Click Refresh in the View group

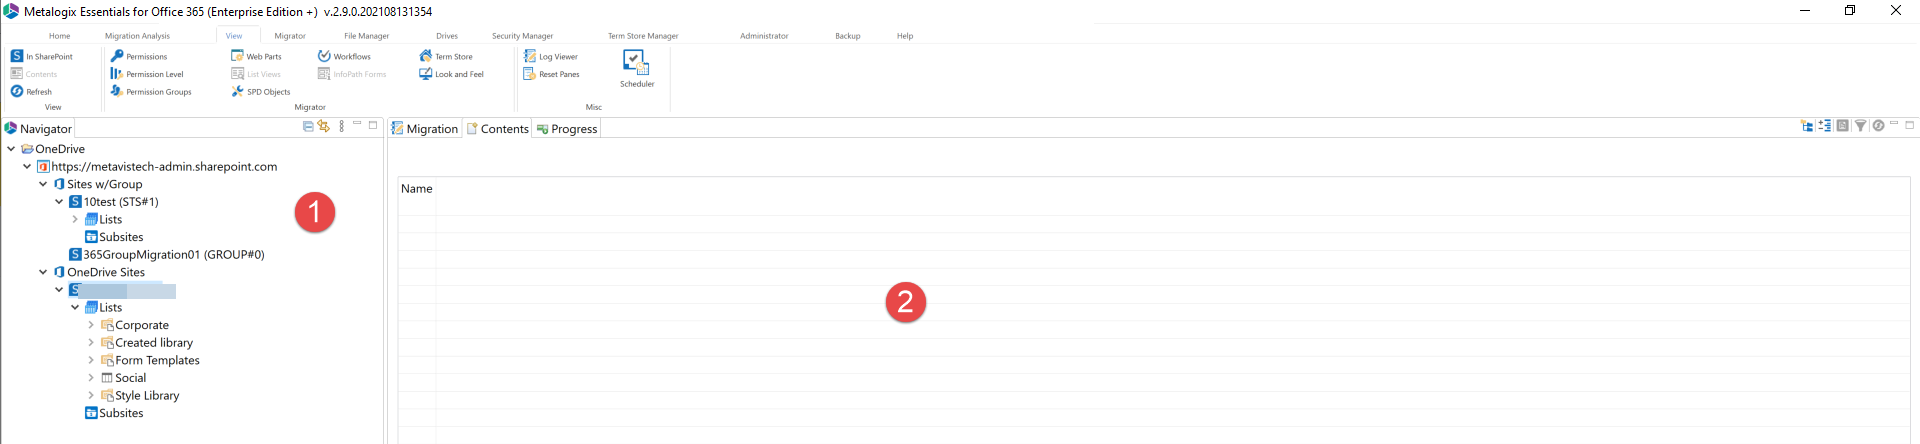click(x=31, y=92)
